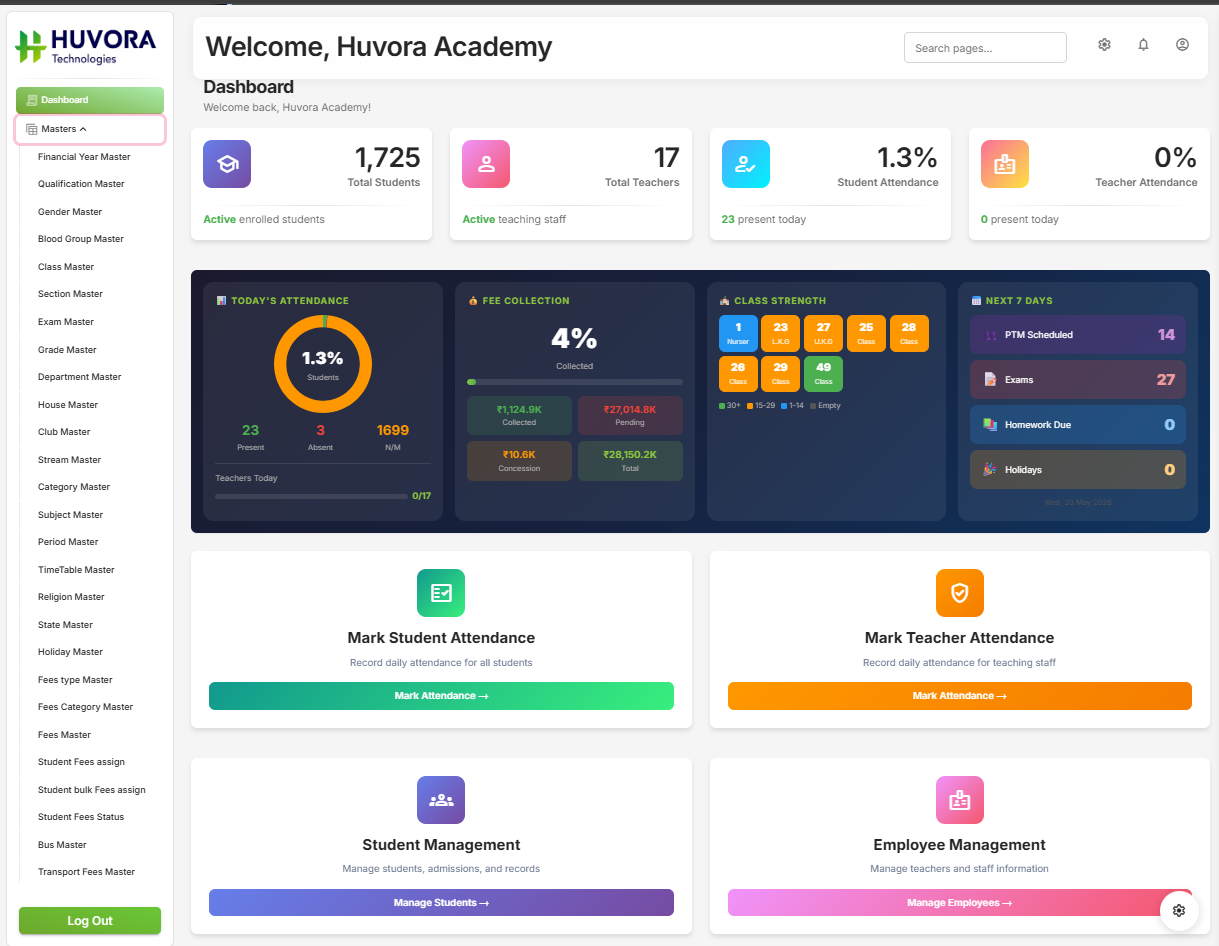Click the green 49 class strength tile

coord(823,374)
